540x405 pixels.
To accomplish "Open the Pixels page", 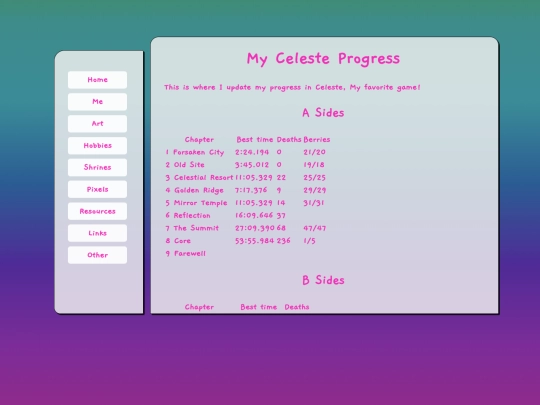I will [x=97, y=189].
